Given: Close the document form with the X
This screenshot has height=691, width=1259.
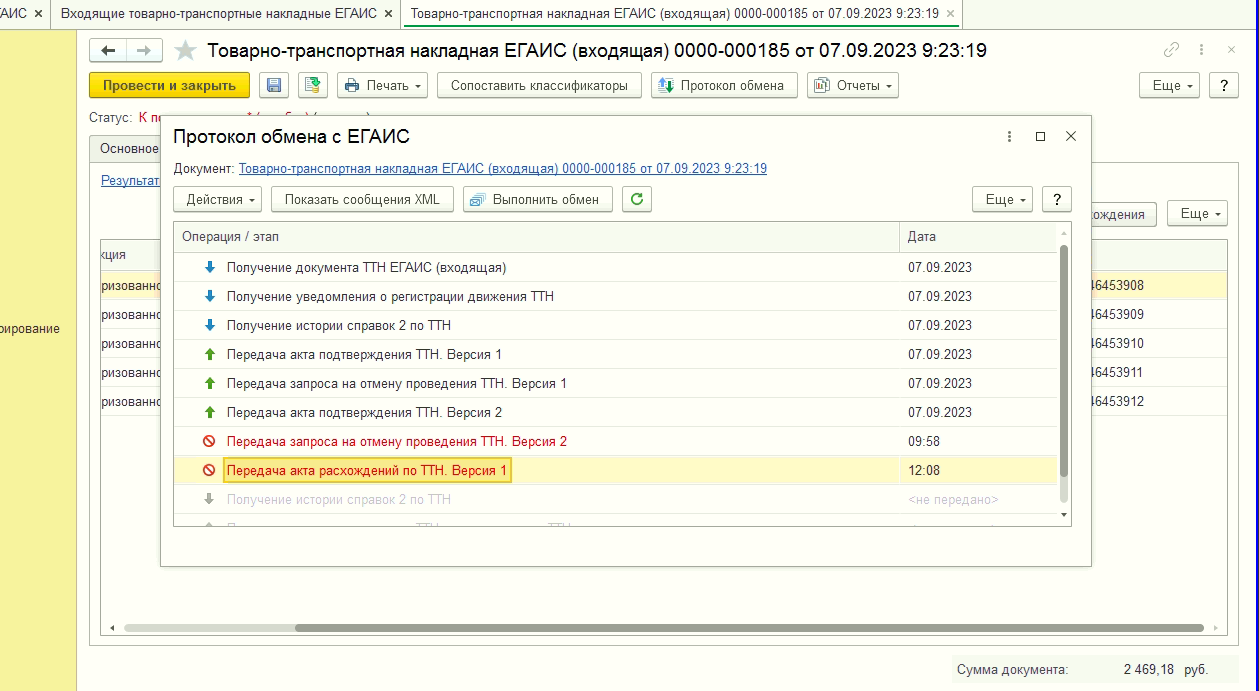Looking at the screenshot, I should tap(1231, 50).
